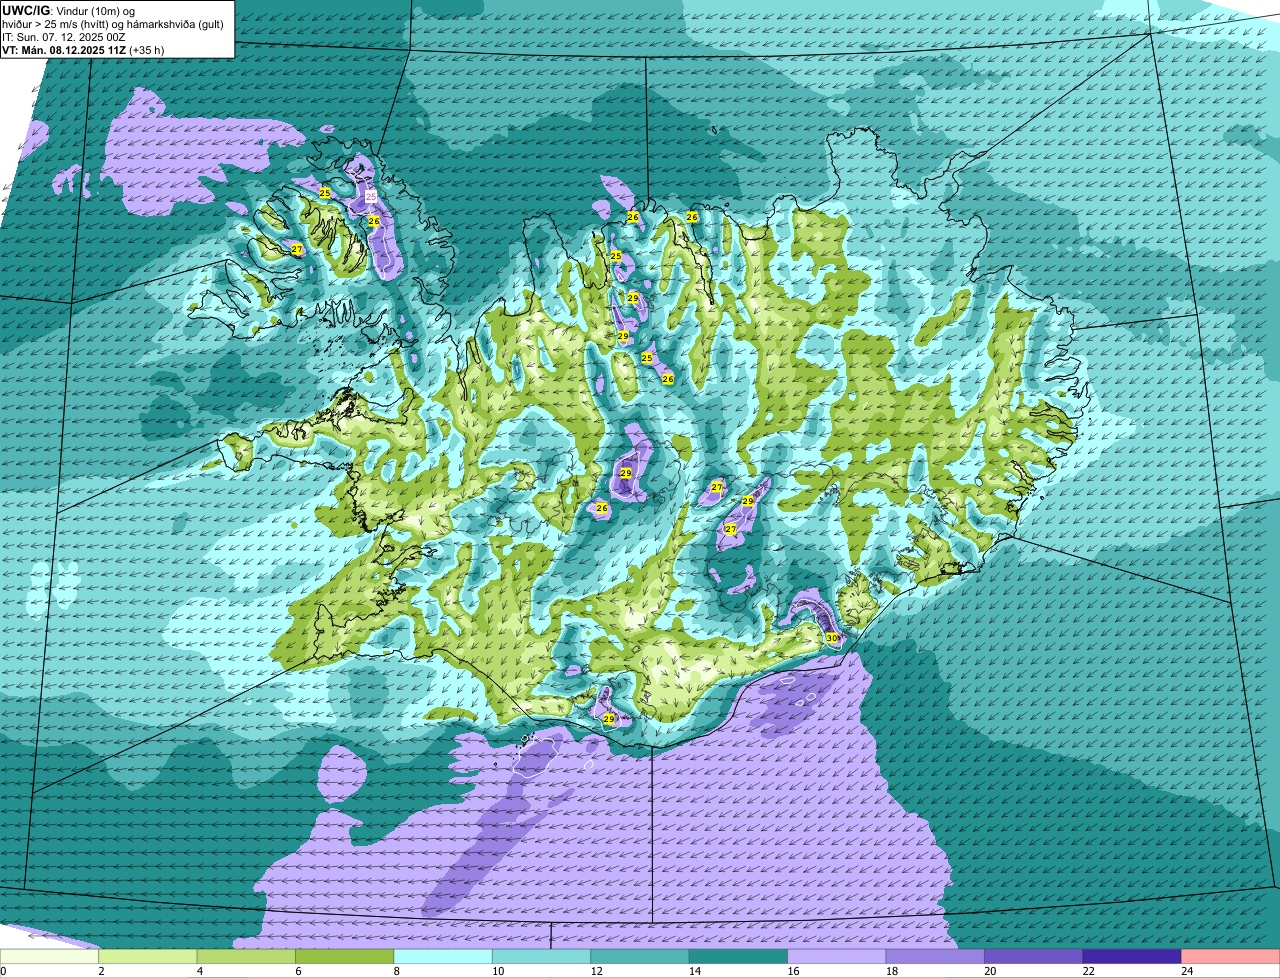The height and width of the screenshot is (978, 1280).
Task: Click the violet 20–22 m/s legend swatch
Action: click(x=1034, y=957)
